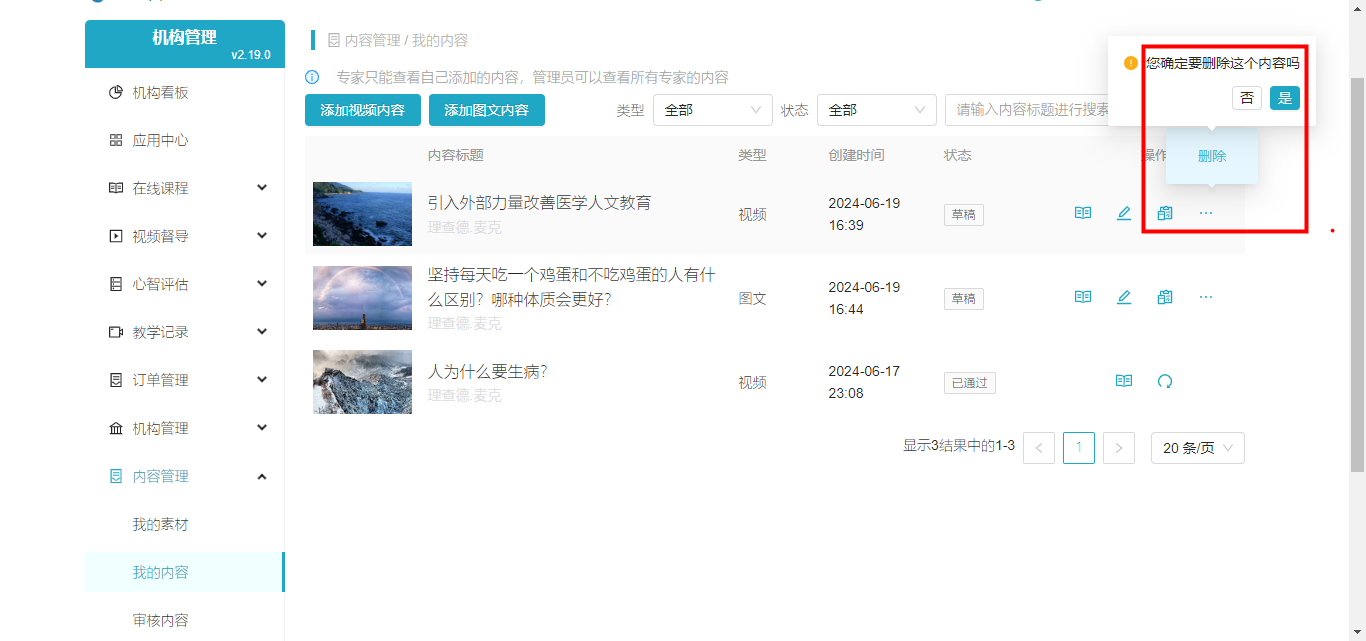The image size is (1366, 641).
Task: Edit the 坚持每天吃一个鸡蛋 article with the pencil icon
Action: tap(1124, 297)
